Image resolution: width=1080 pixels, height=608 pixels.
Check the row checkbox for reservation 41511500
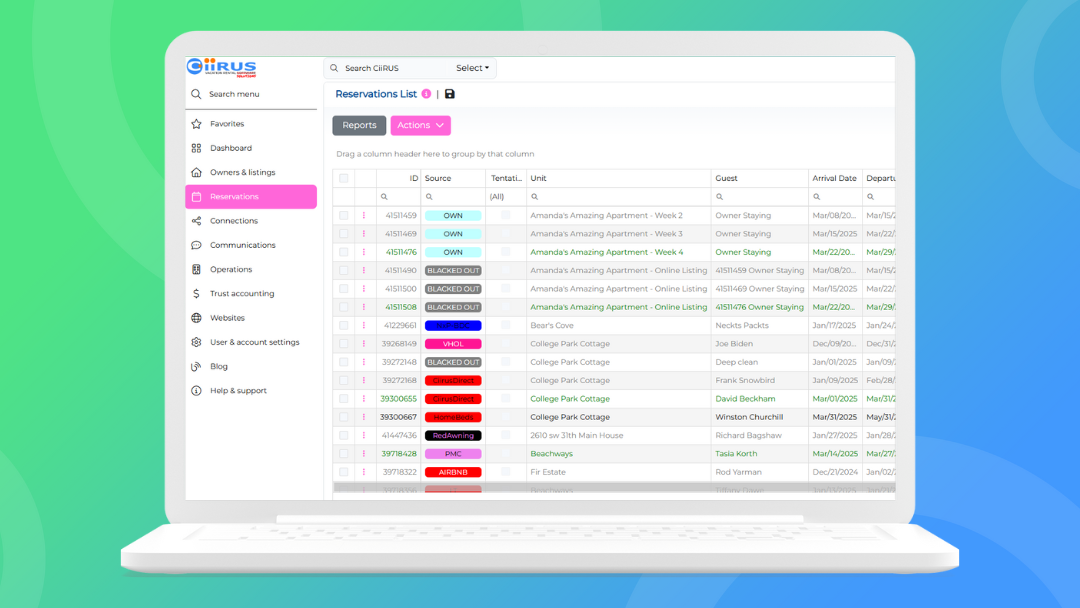[344, 289]
